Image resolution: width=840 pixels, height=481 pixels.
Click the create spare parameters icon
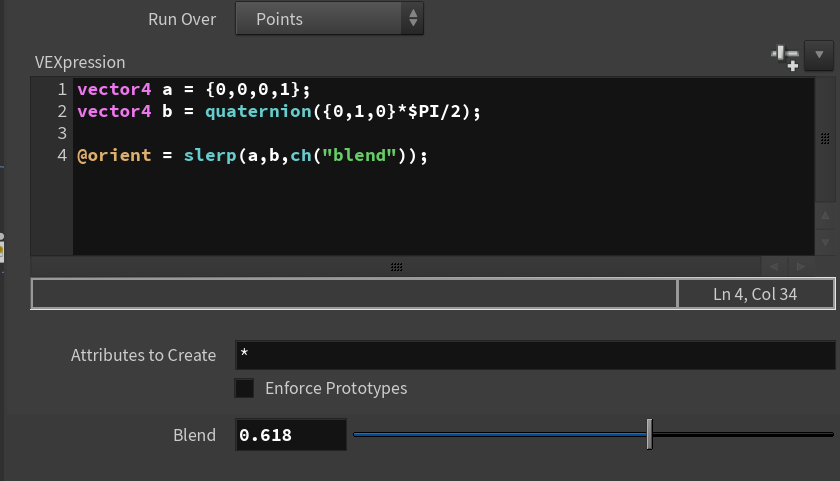pos(785,57)
